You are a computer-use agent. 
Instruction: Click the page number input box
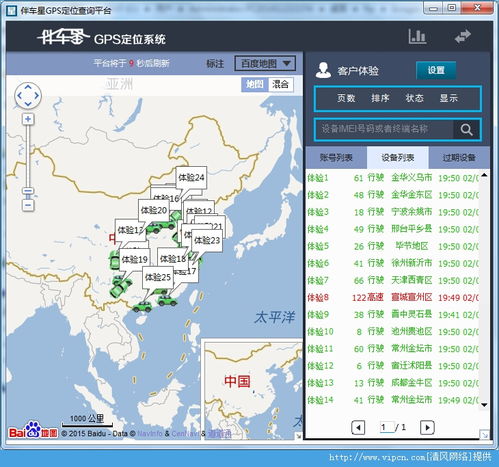[387, 427]
